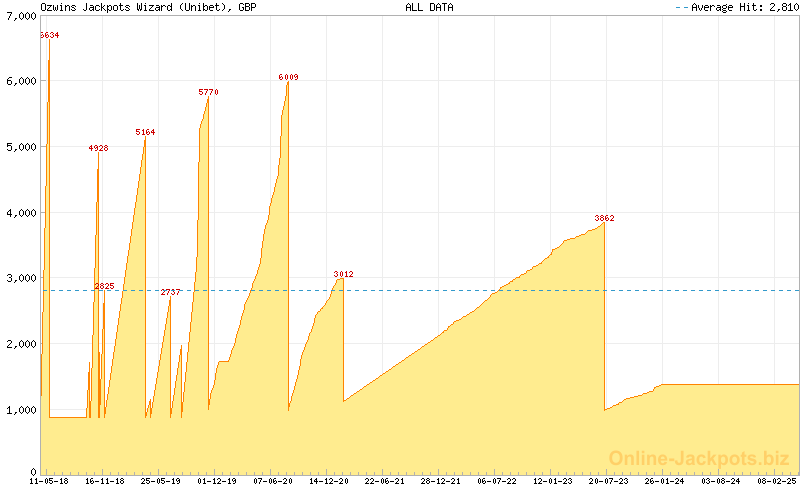Select the 6634 peak label
This screenshot has height=490, width=800.
[49, 35]
